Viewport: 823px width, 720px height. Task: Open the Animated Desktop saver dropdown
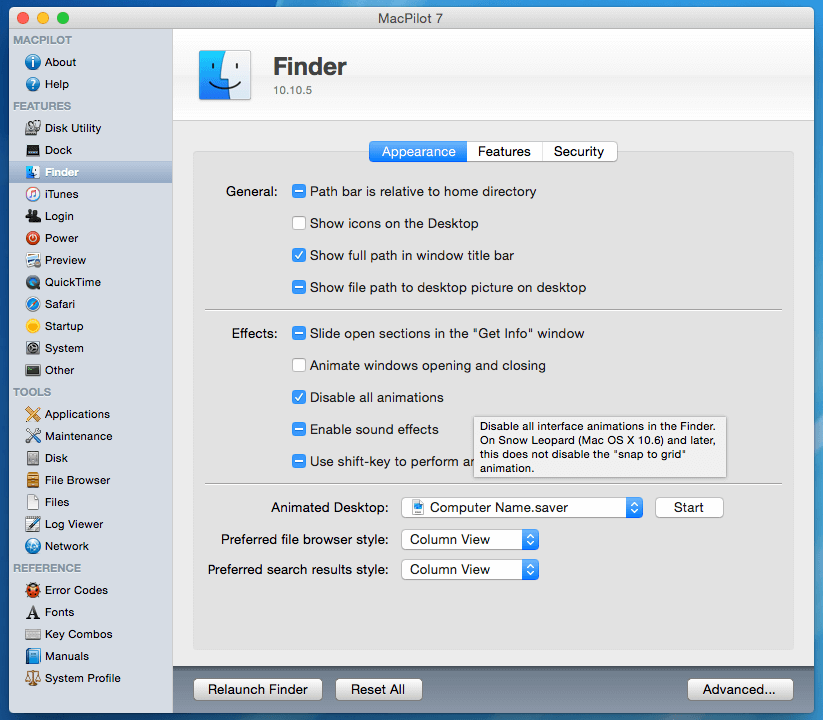click(522, 507)
